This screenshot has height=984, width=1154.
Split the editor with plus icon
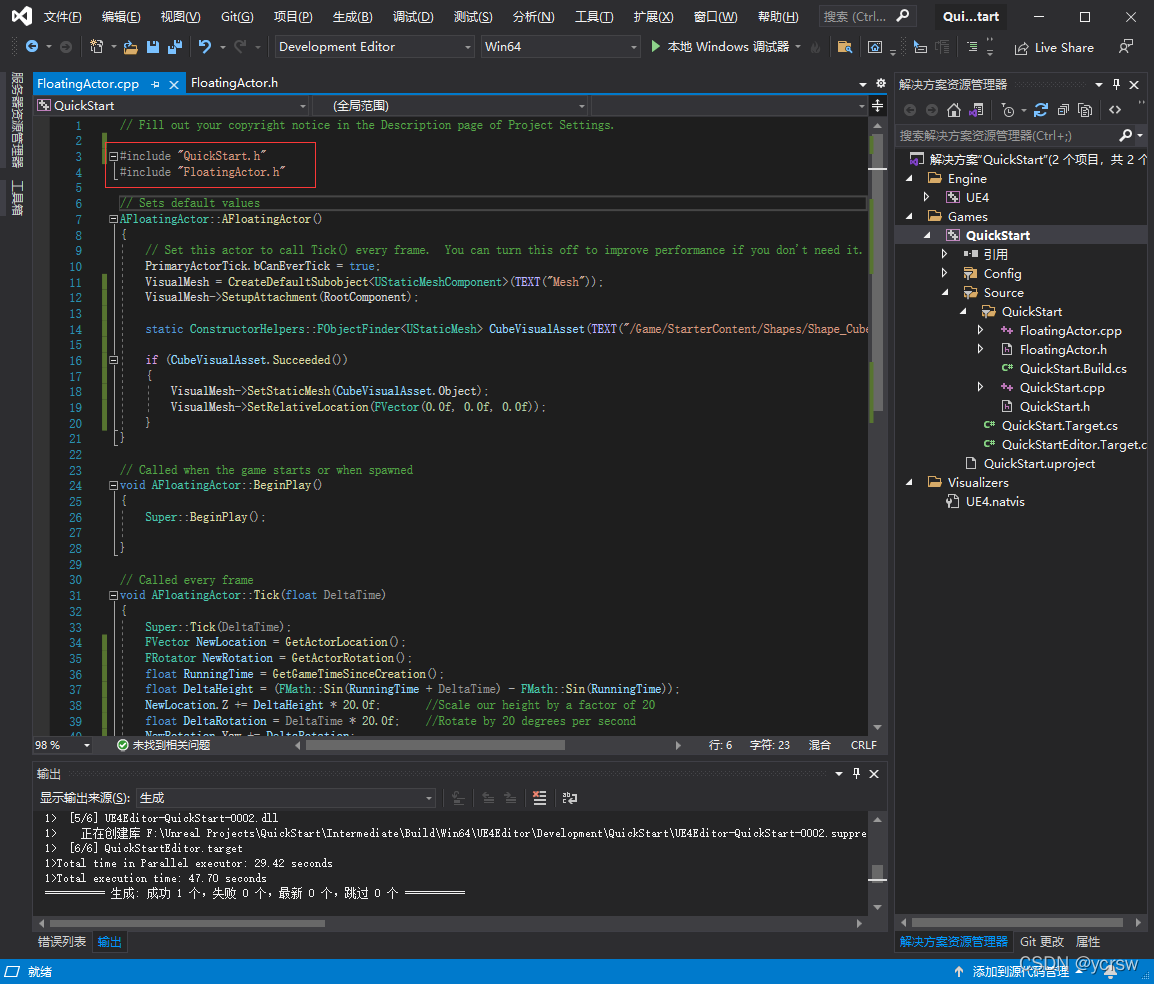point(877,106)
